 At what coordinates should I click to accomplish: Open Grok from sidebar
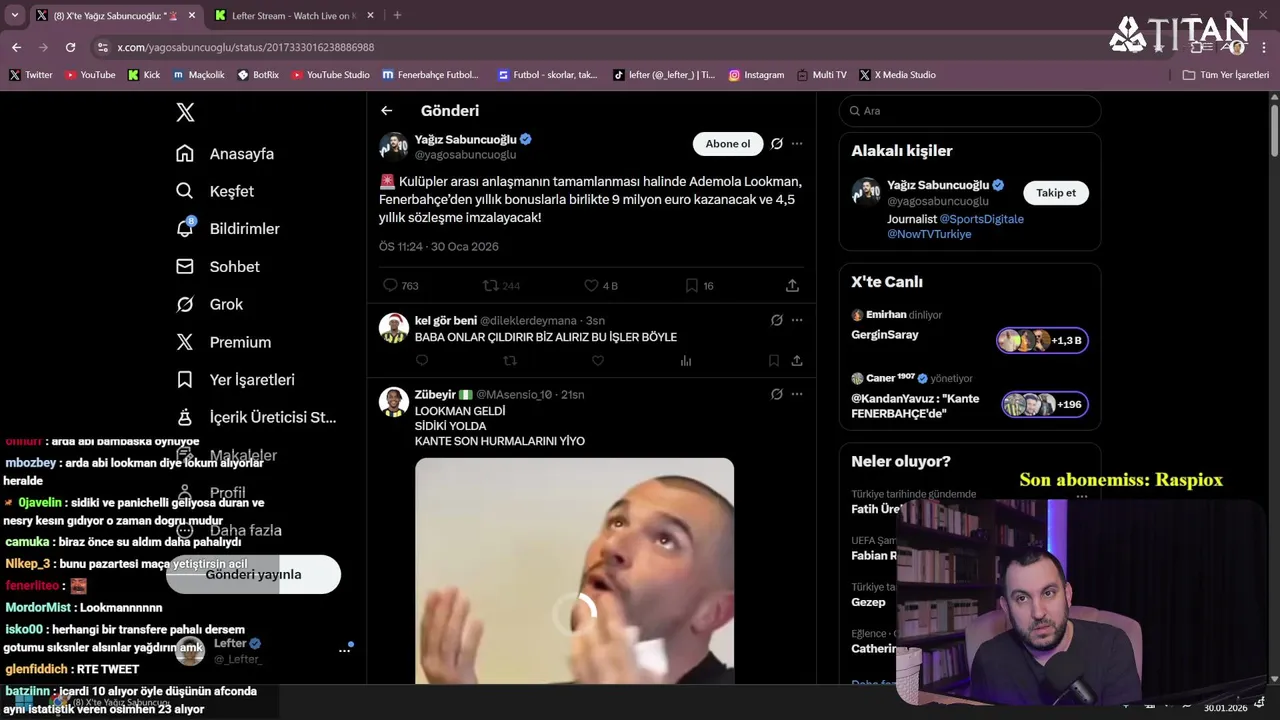click(209, 304)
